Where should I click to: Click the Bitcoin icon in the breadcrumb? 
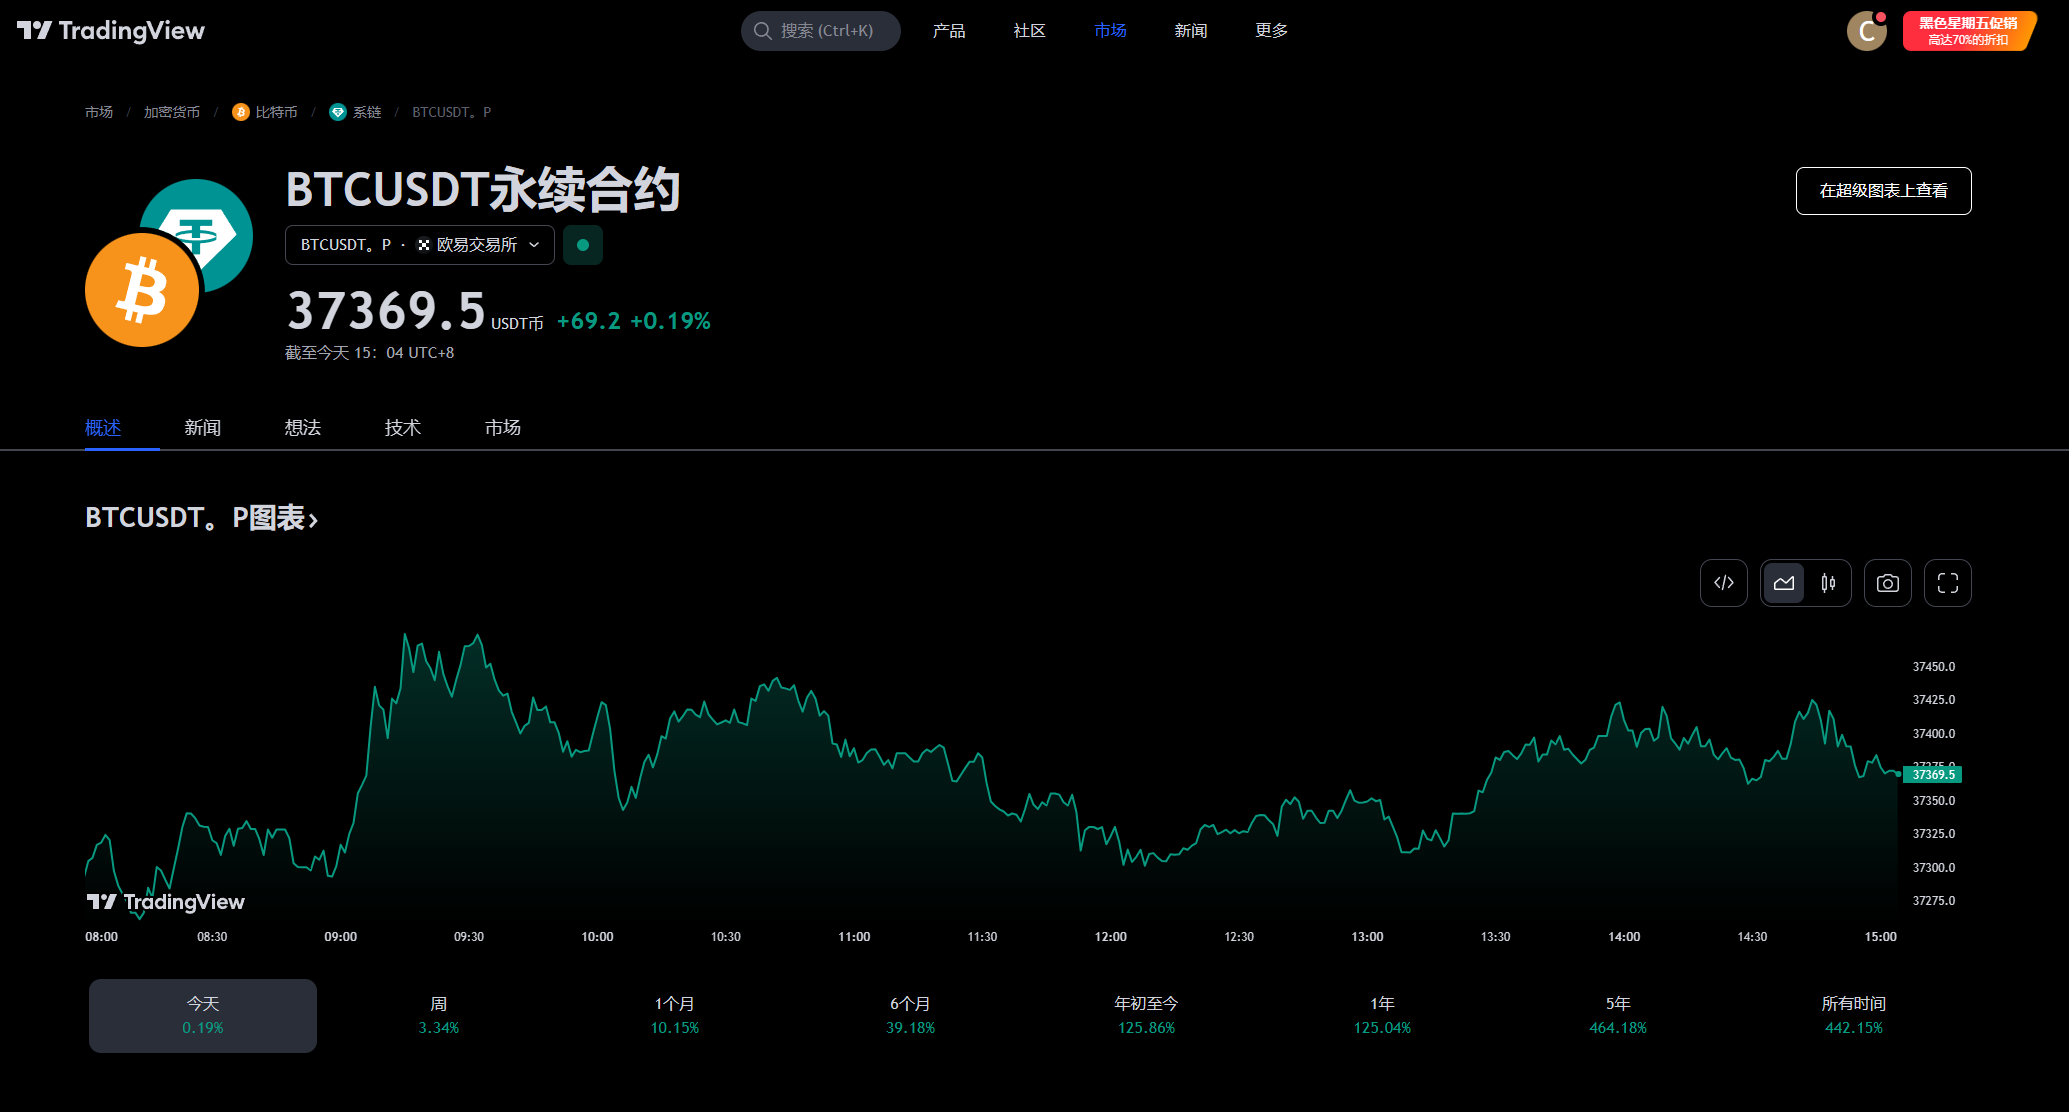click(x=240, y=112)
